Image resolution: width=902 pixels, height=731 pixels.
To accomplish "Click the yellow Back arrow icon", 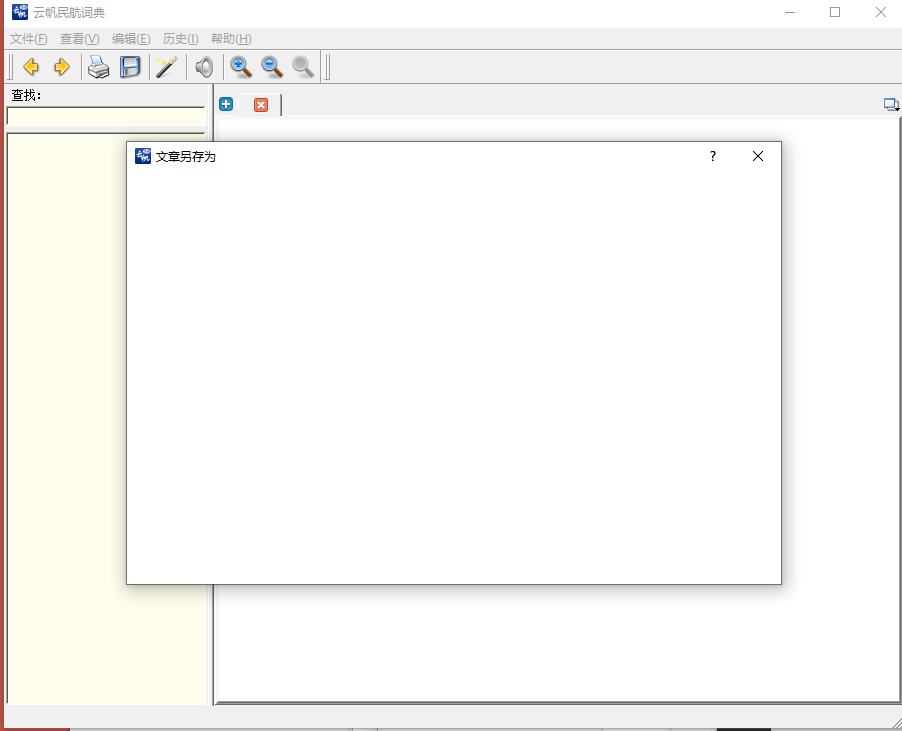I will click(31, 67).
